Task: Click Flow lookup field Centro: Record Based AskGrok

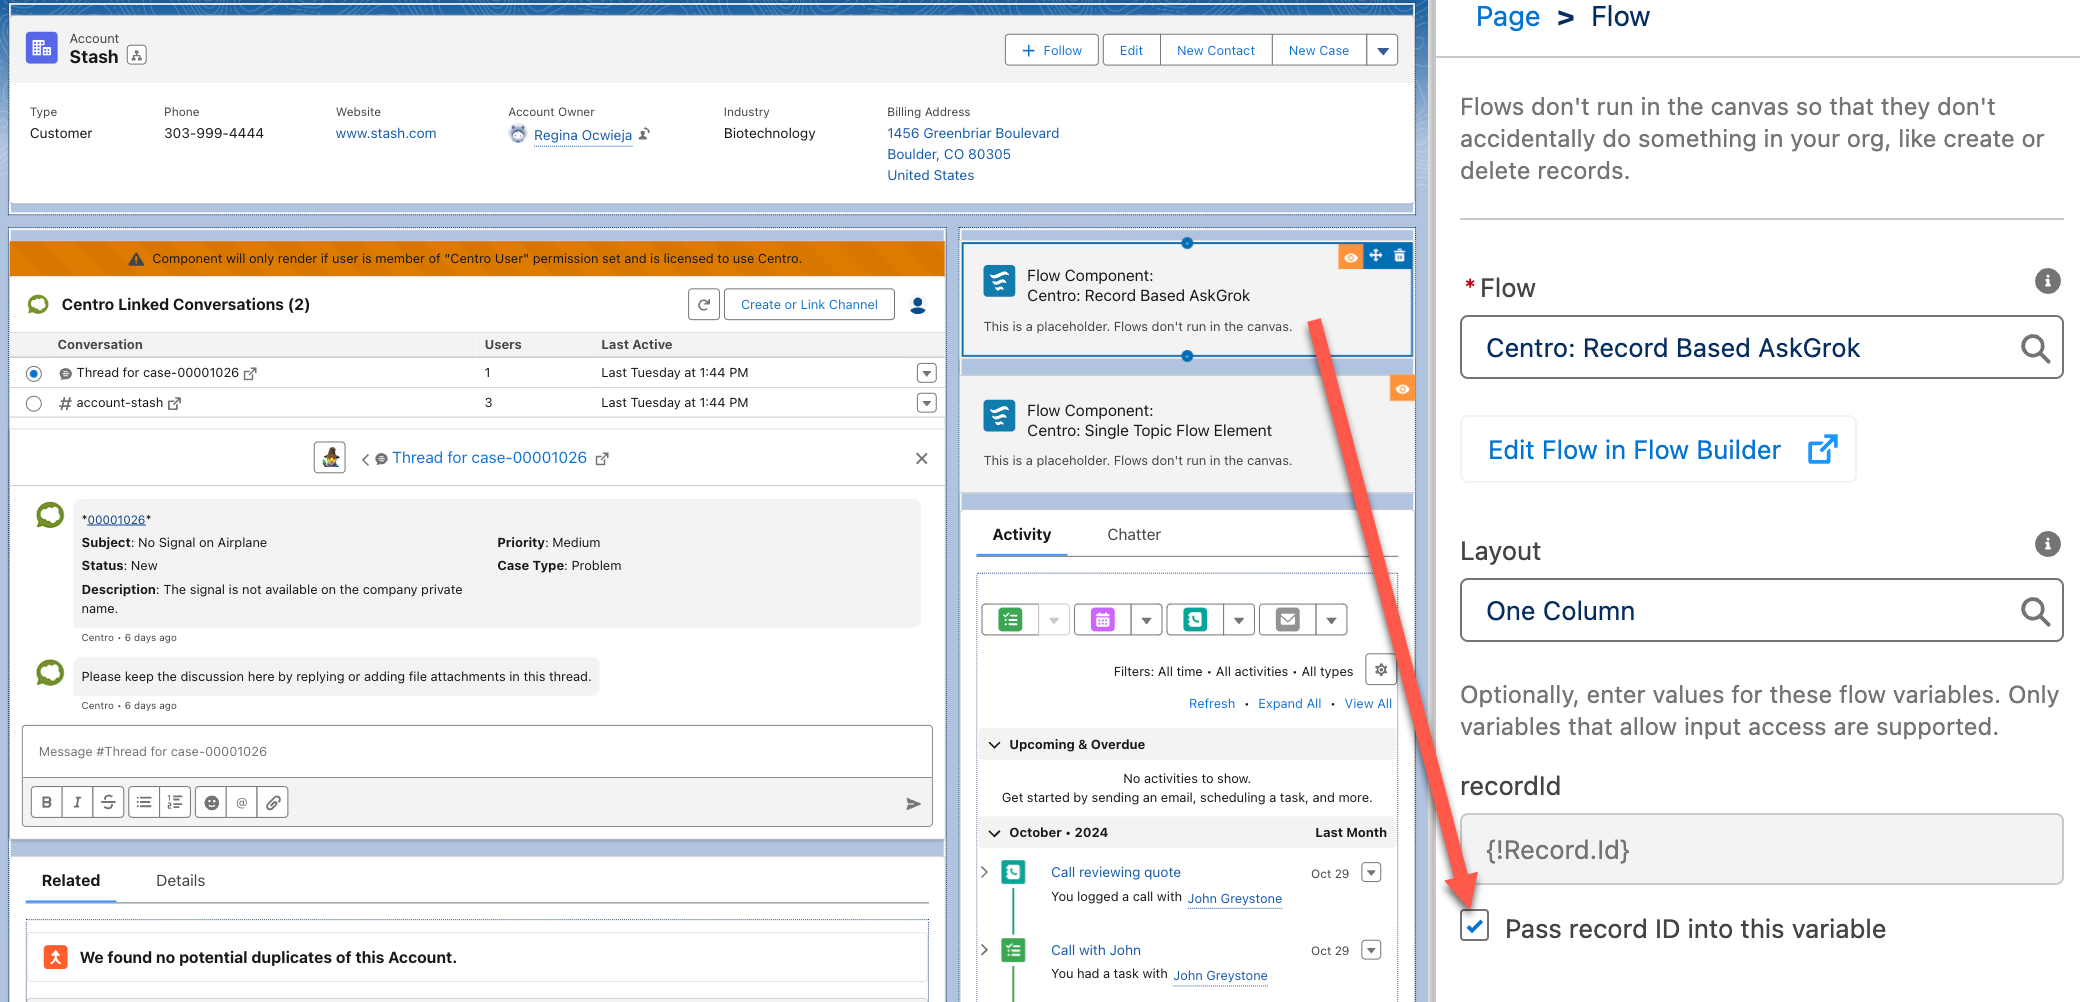Action: coord(1761,347)
